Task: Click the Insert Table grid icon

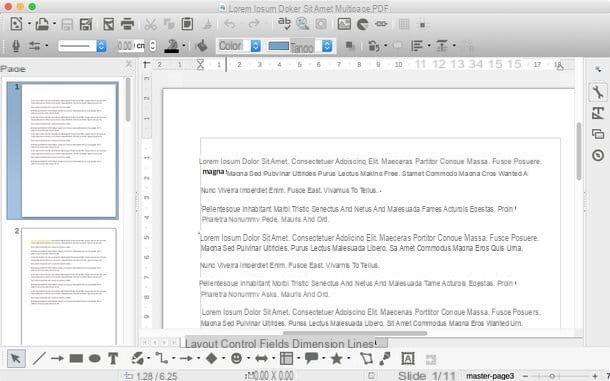Action: point(404,24)
